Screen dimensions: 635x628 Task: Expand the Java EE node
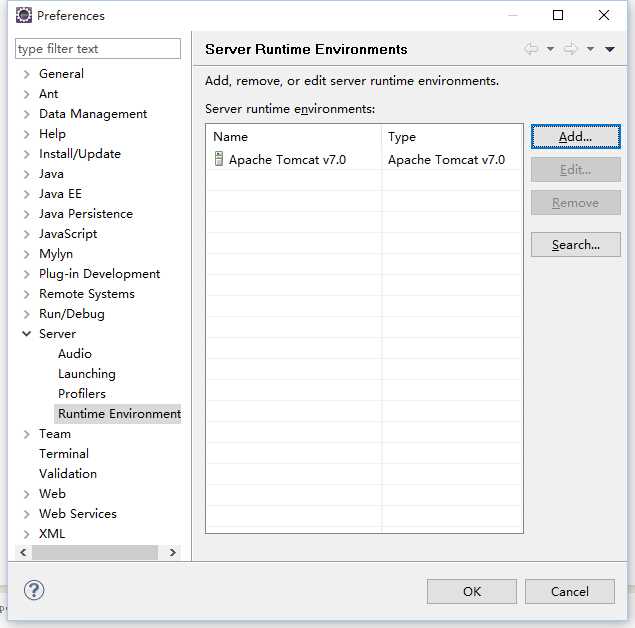[x=27, y=194]
